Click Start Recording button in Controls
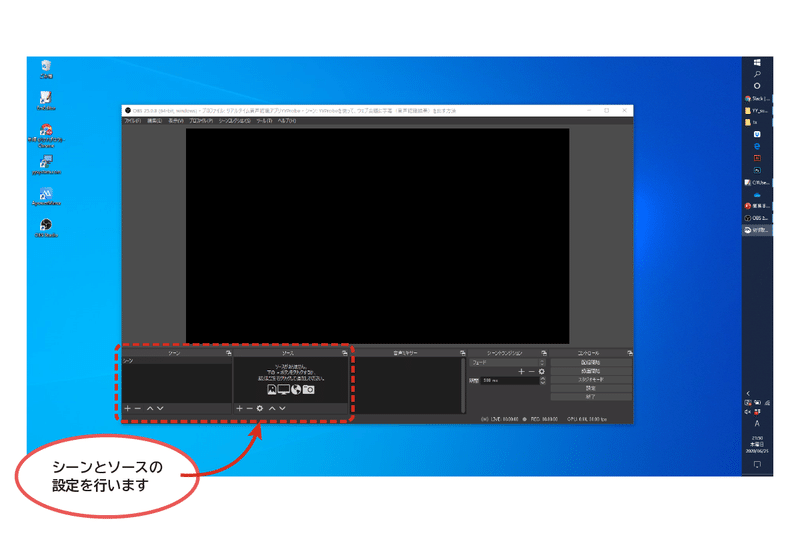The width and height of the screenshot is (800, 533). (x=591, y=371)
